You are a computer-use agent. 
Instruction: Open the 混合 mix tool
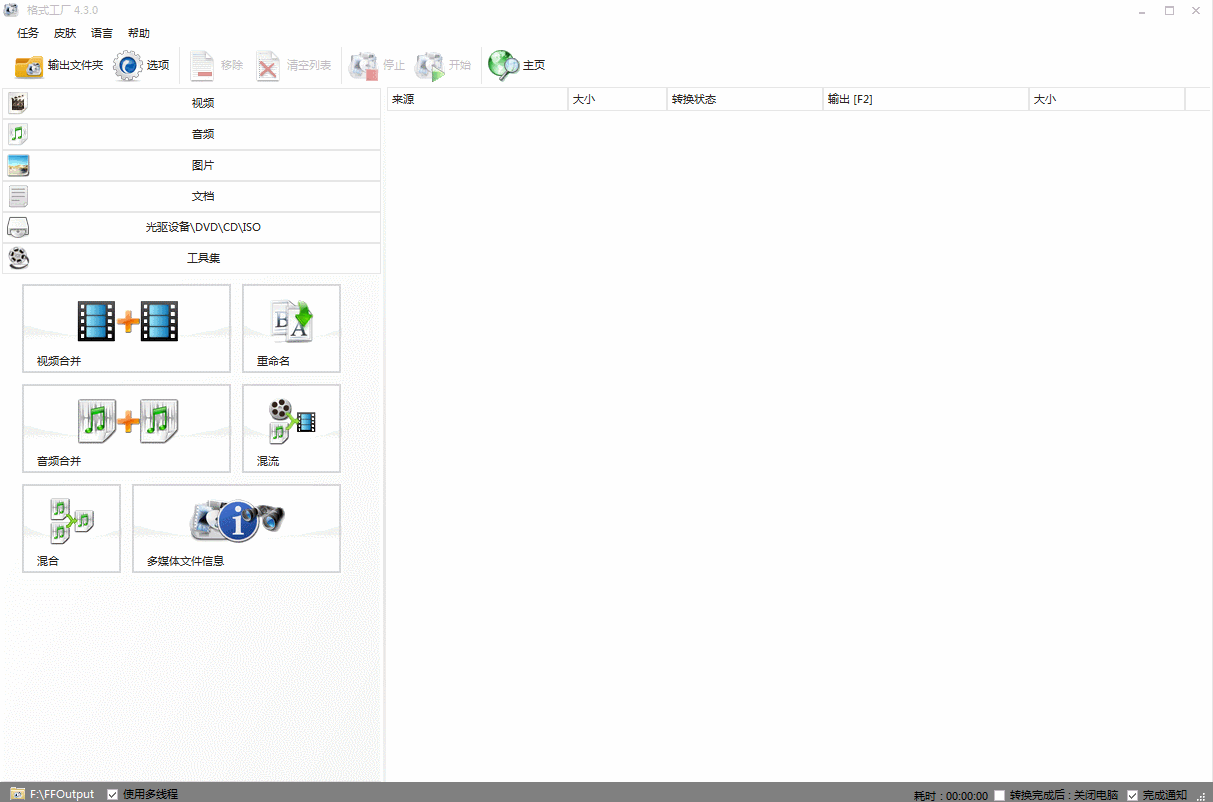coord(71,528)
